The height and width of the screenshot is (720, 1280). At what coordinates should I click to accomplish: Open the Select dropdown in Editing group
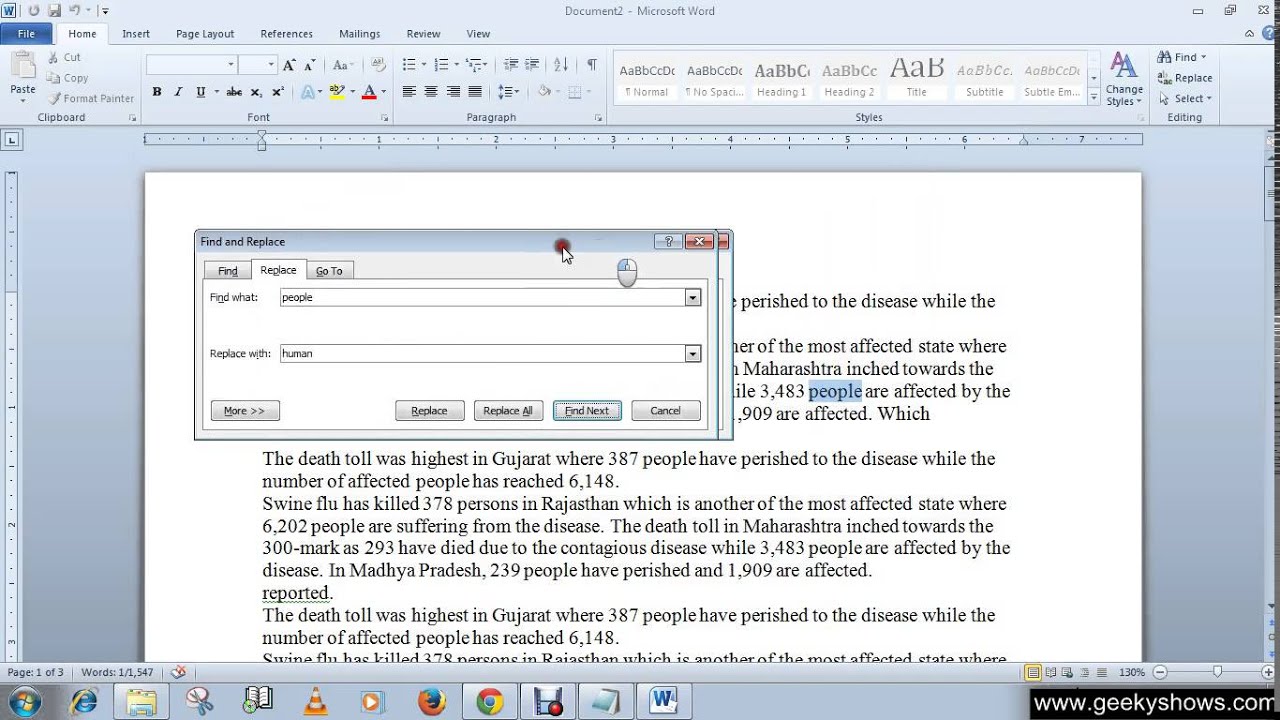coord(1185,99)
